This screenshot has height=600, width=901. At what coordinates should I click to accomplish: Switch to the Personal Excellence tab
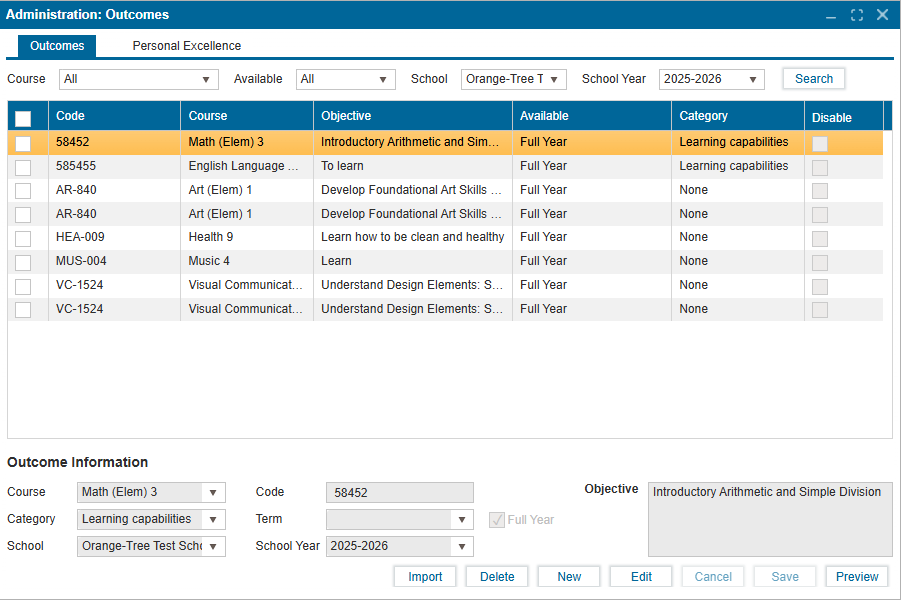pyautogui.click(x=187, y=46)
